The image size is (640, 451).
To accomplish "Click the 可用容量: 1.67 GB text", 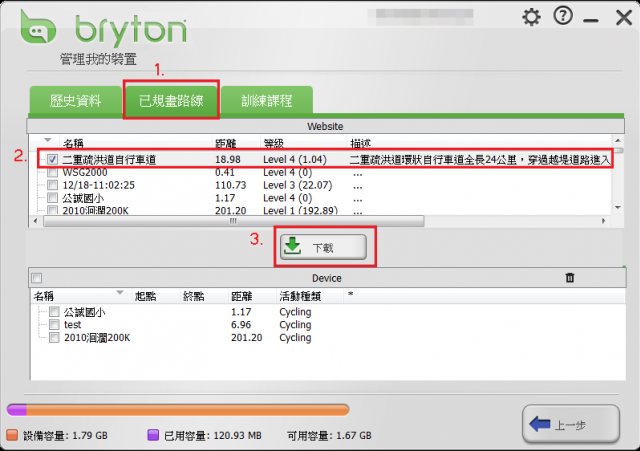I will coord(329,436).
